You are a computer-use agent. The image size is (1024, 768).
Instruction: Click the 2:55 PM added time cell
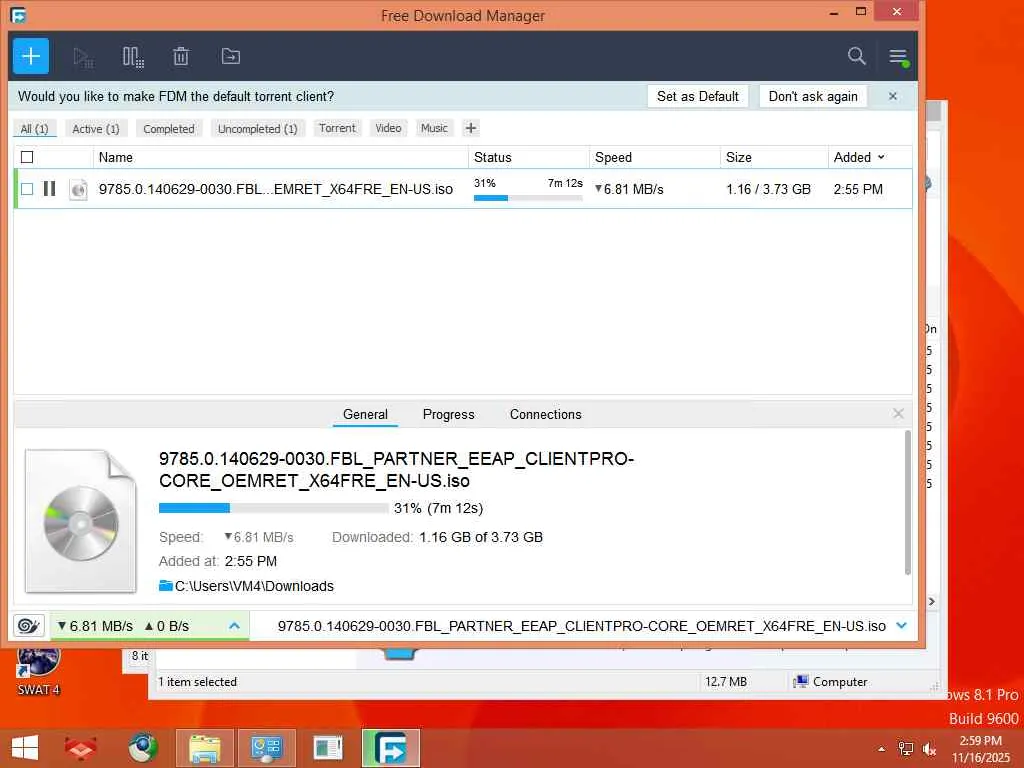click(858, 189)
